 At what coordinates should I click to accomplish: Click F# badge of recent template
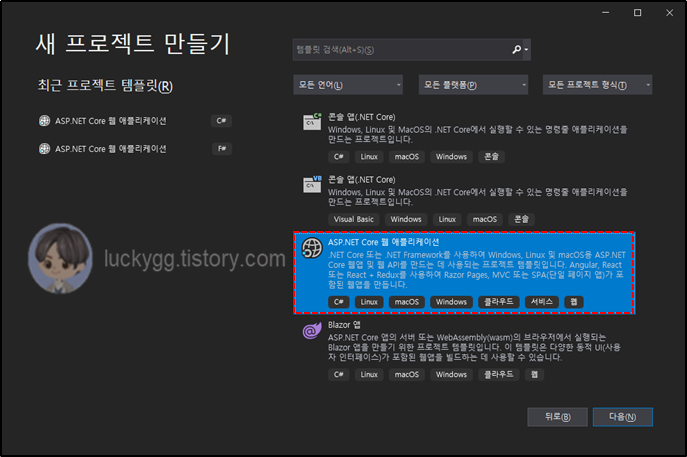[222, 149]
